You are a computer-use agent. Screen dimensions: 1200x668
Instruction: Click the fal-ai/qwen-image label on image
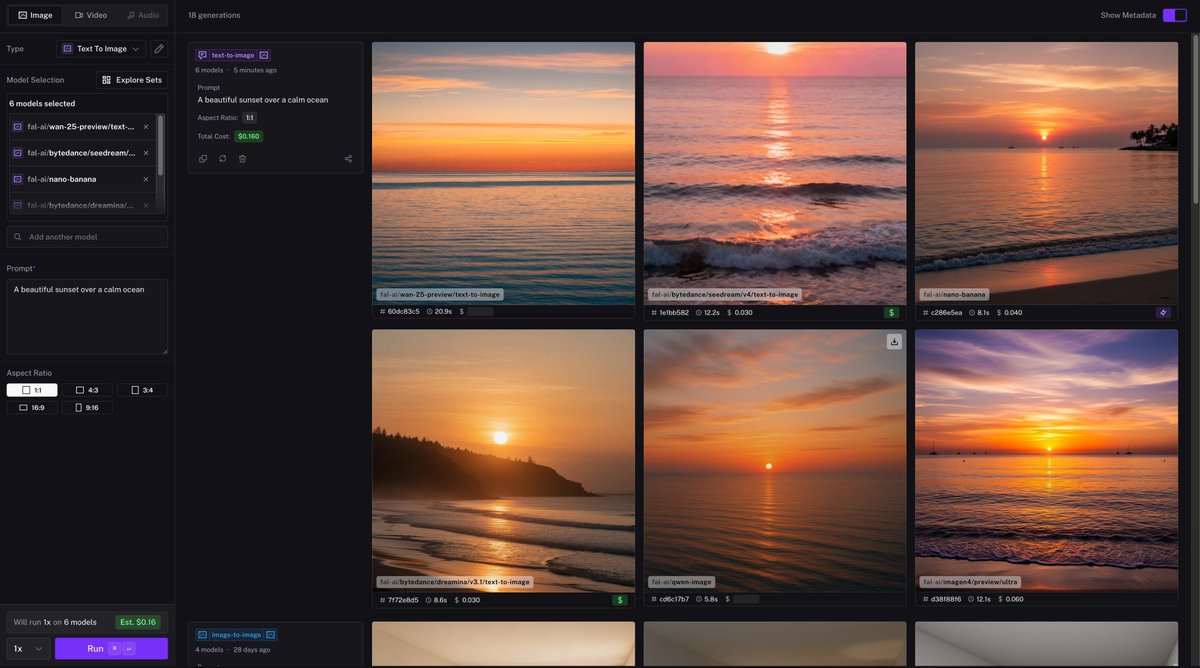(681, 582)
